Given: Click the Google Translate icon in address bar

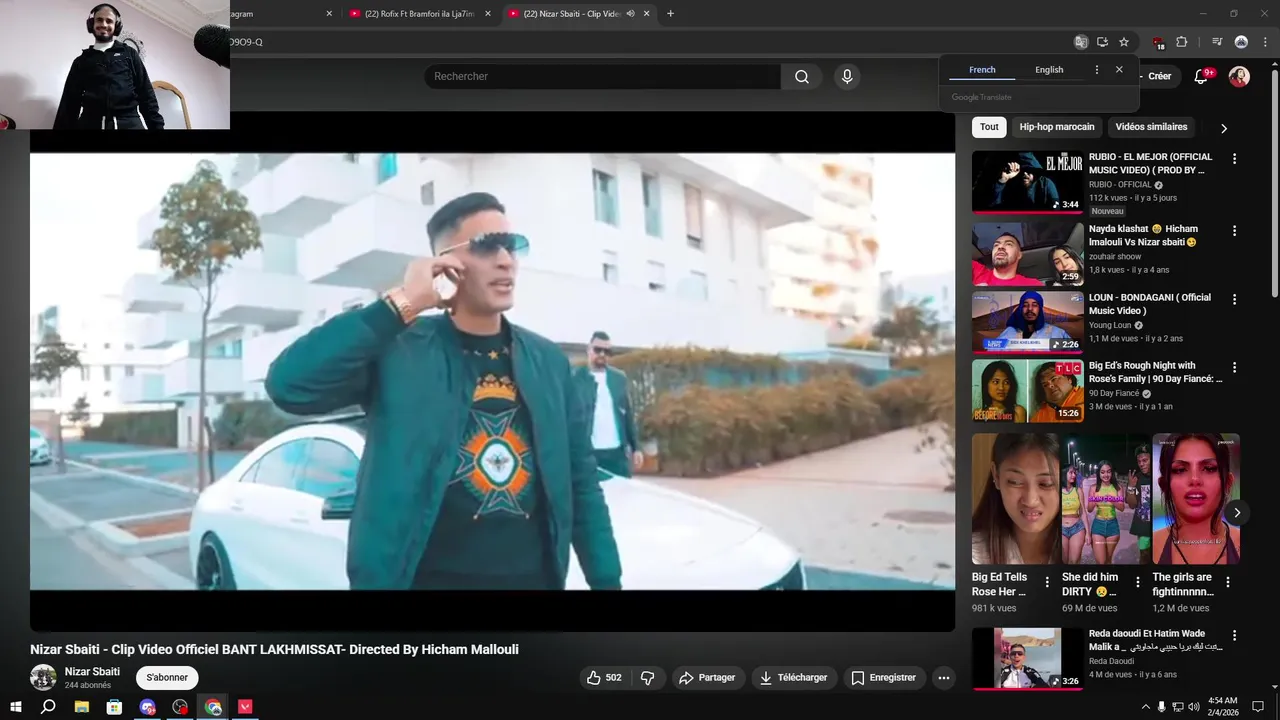Looking at the screenshot, I should click(1080, 42).
